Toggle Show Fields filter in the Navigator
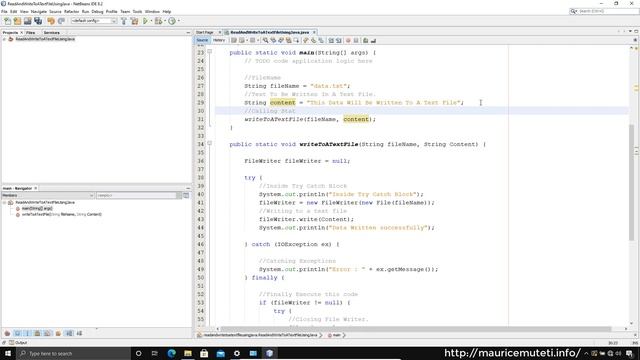The image size is (640, 360). pos(17,333)
